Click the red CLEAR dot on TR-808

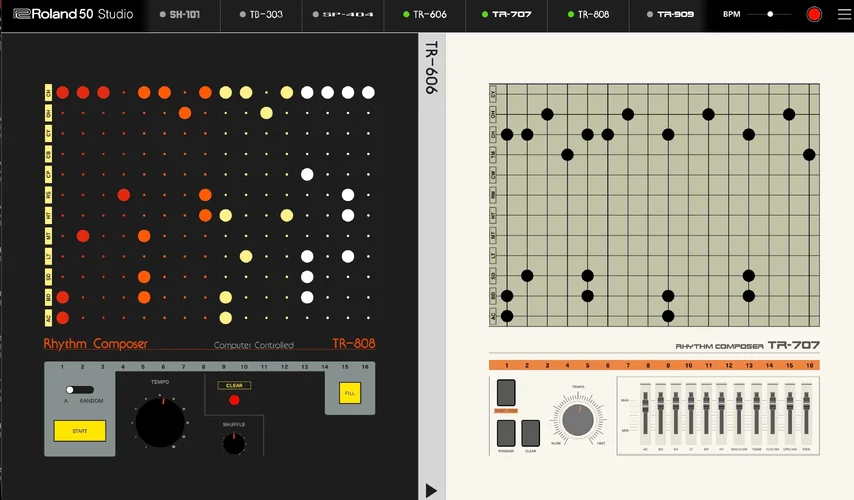(234, 400)
